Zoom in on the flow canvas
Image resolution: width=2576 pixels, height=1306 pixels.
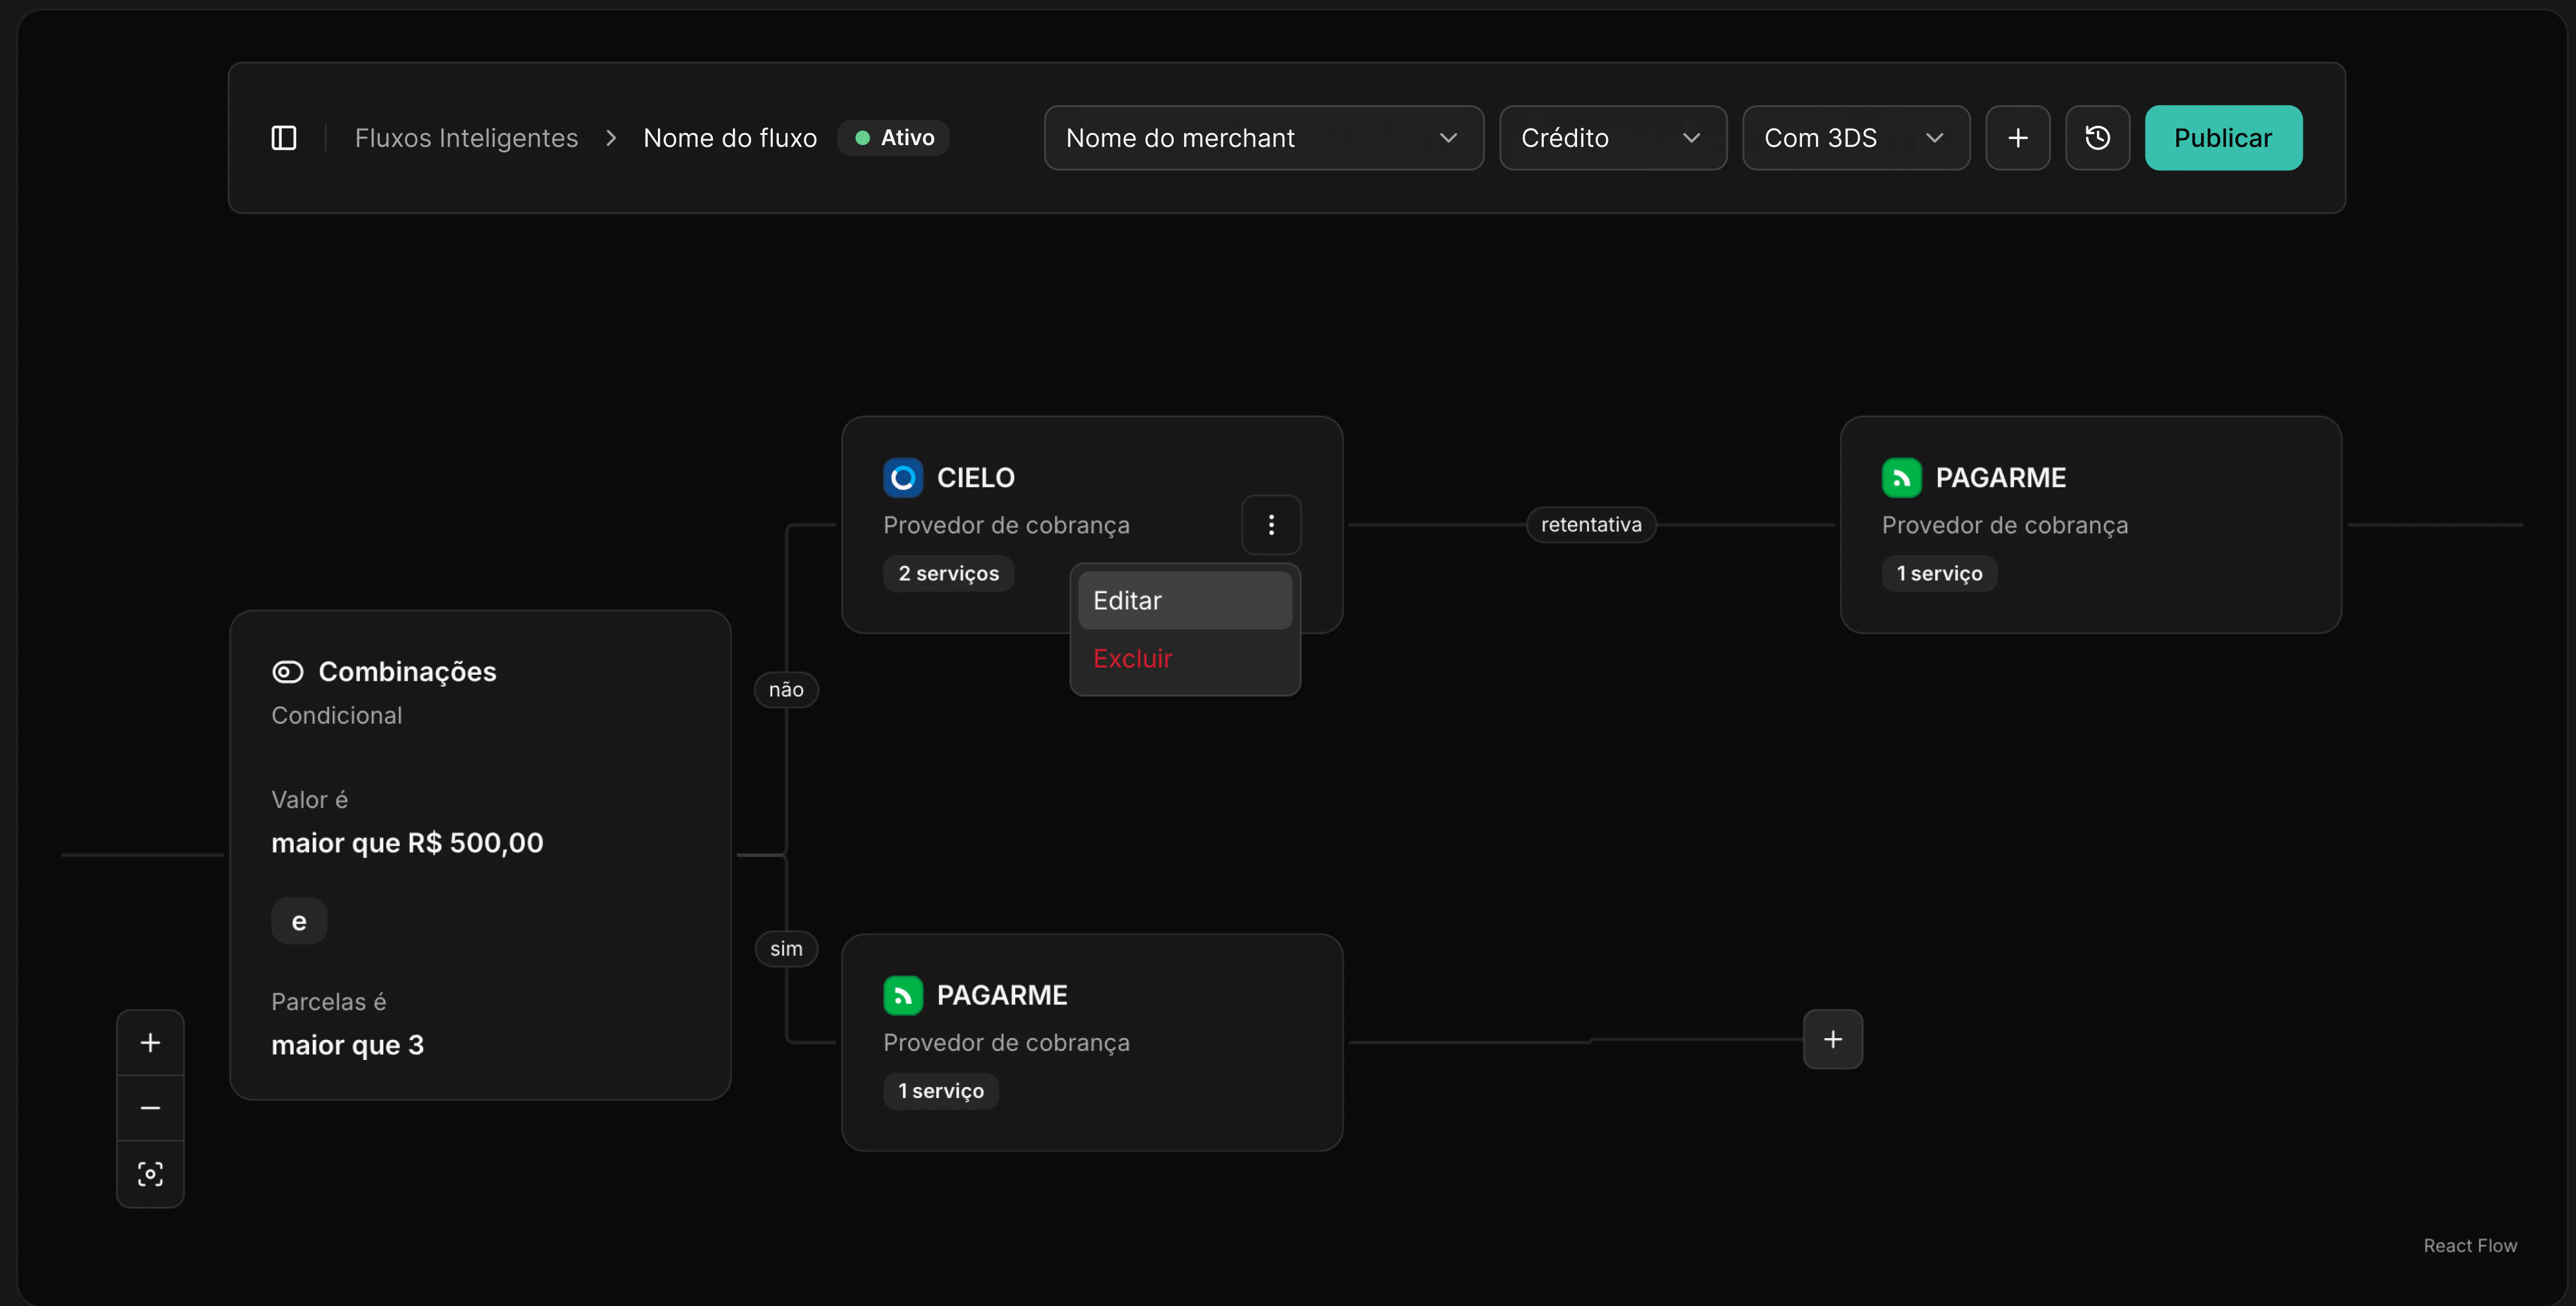pyautogui.click(x=150, y=1043)
